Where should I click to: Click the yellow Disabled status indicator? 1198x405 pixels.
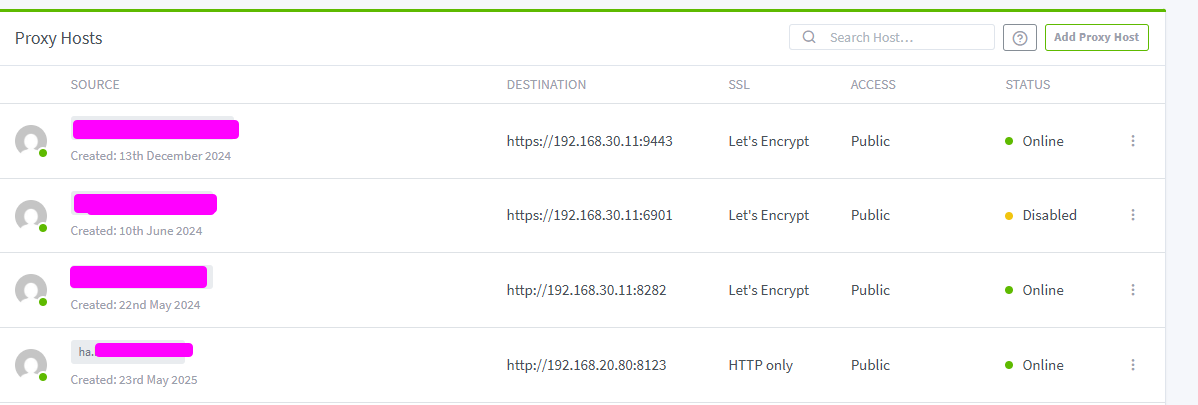pos(1009,215)
